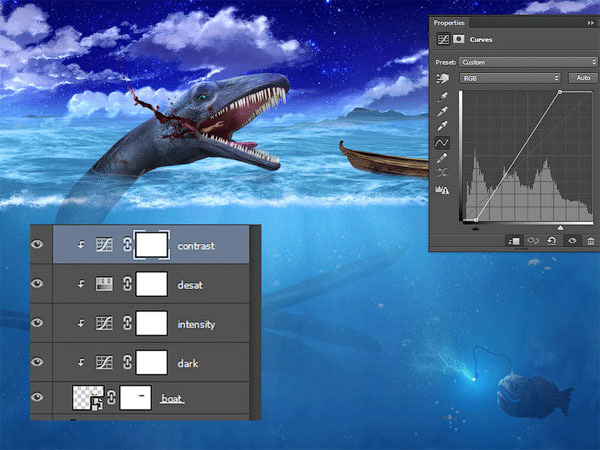Select the intensity layer mask thumbnail

click(152, 323)
